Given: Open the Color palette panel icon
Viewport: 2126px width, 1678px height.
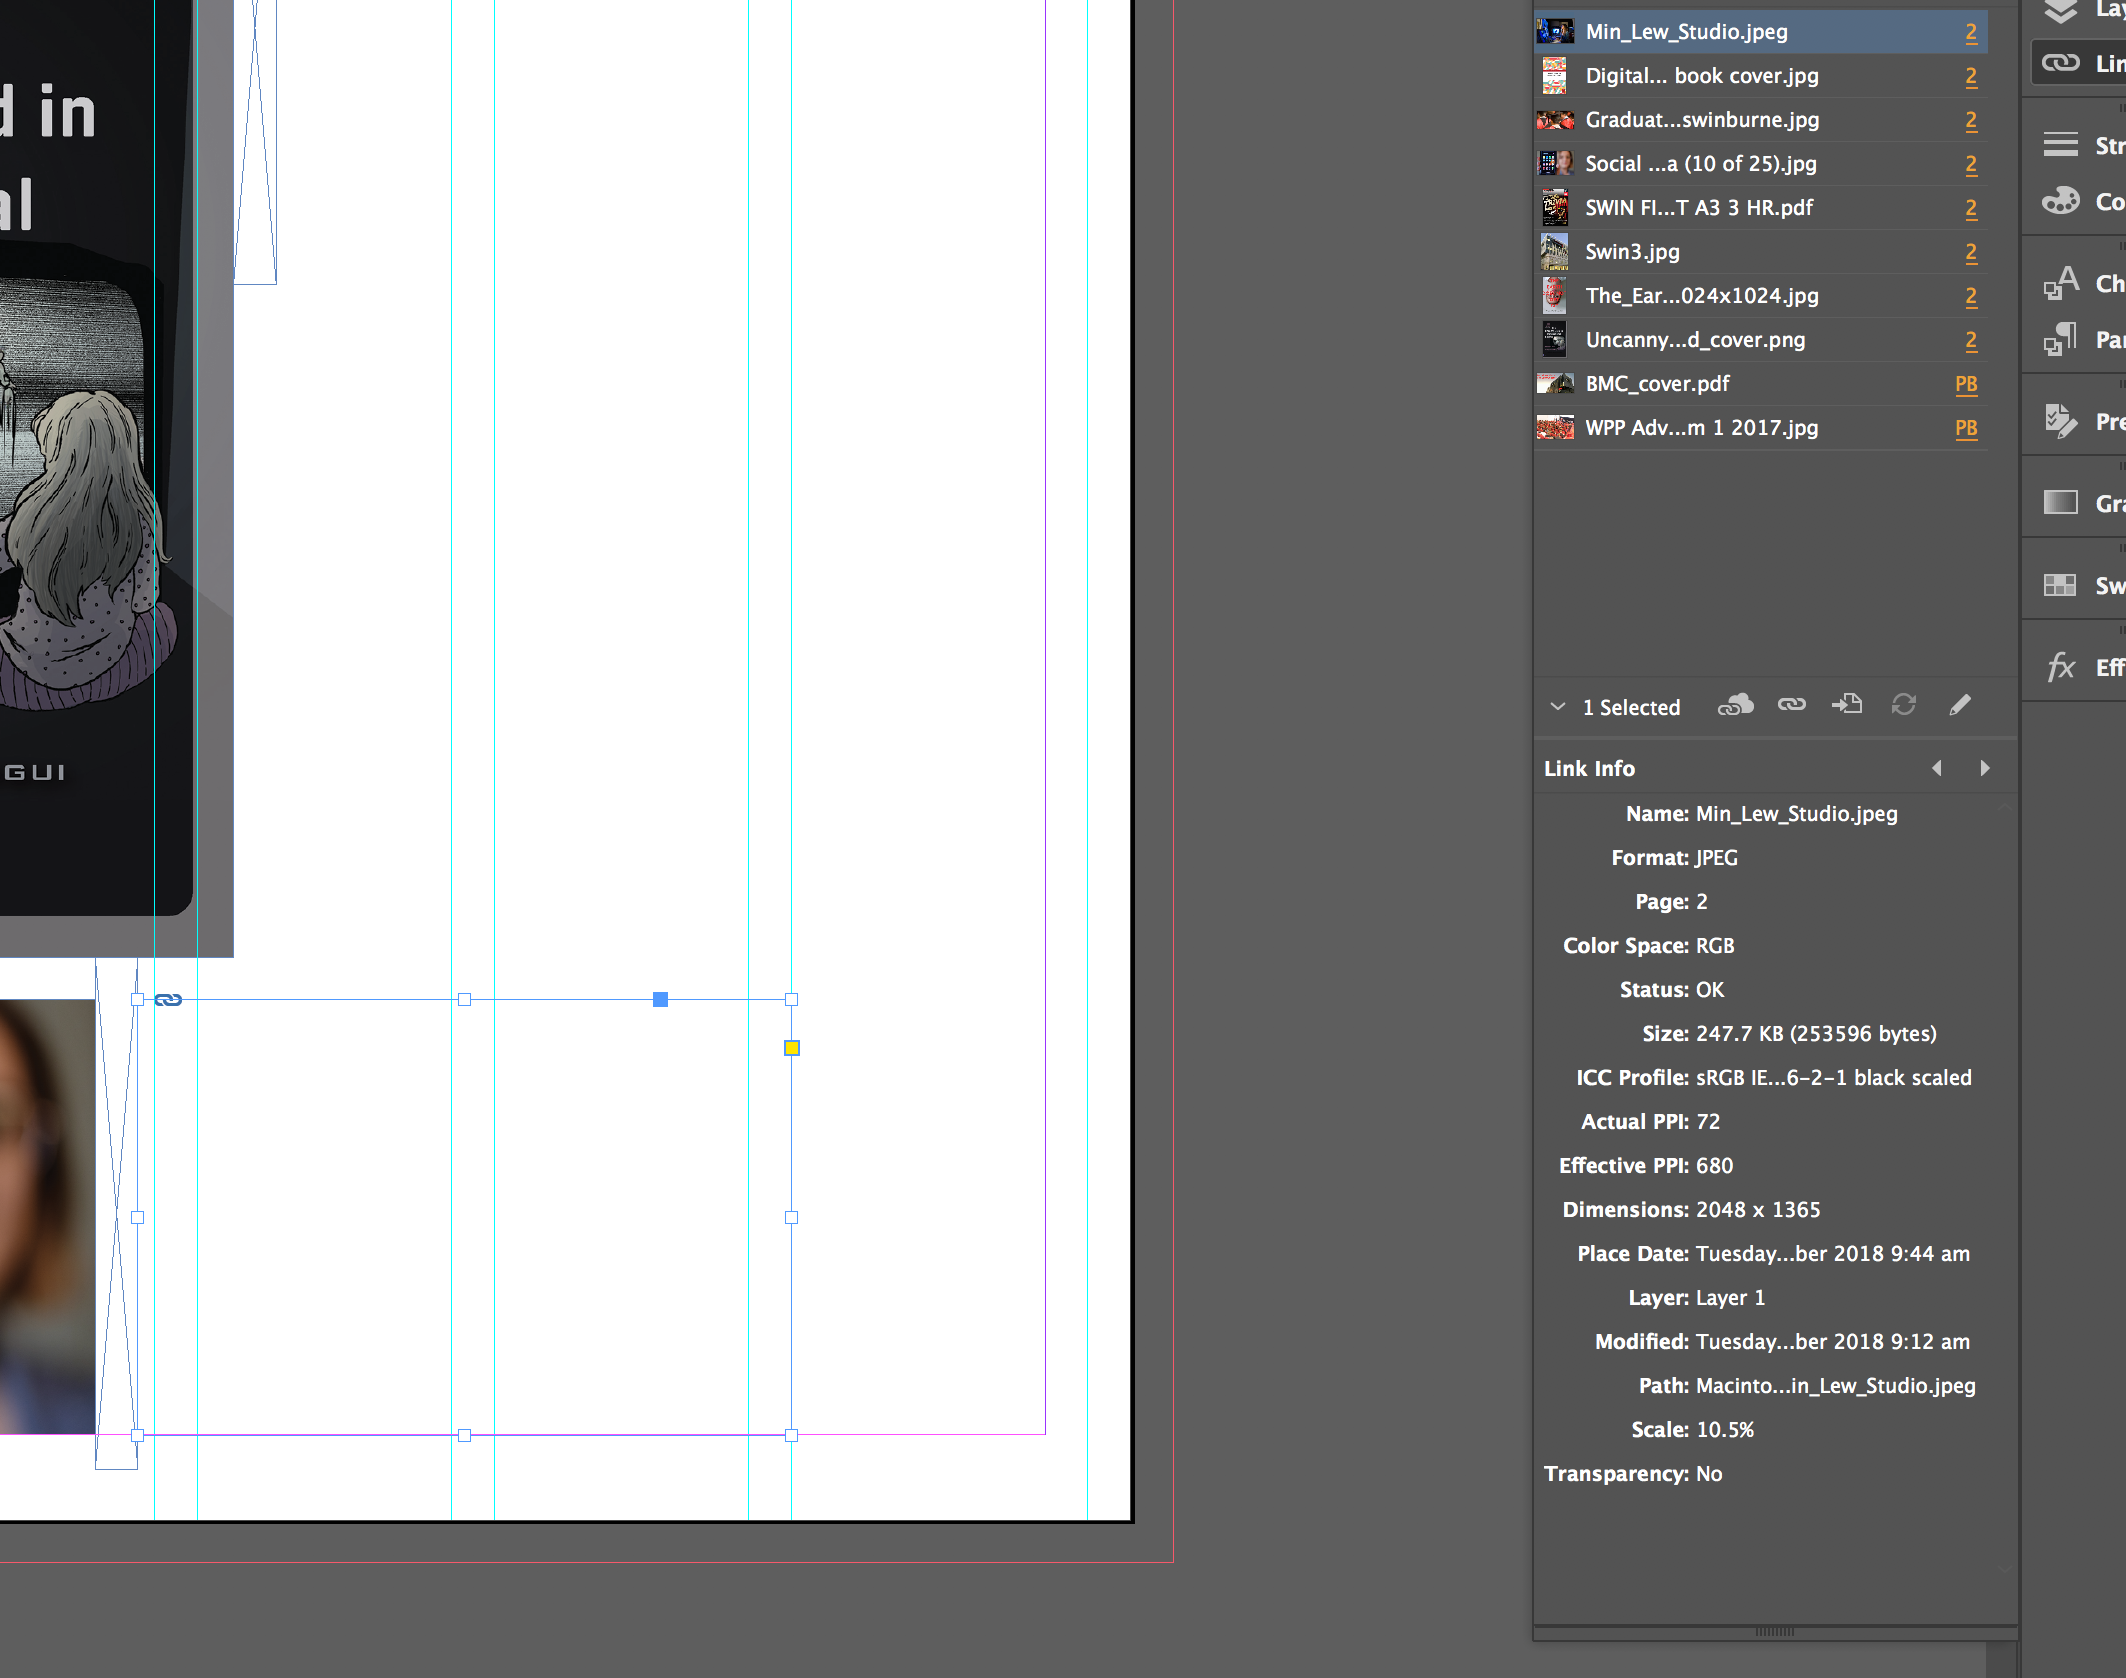Looking at the screenshot, I should point(2061,202).
